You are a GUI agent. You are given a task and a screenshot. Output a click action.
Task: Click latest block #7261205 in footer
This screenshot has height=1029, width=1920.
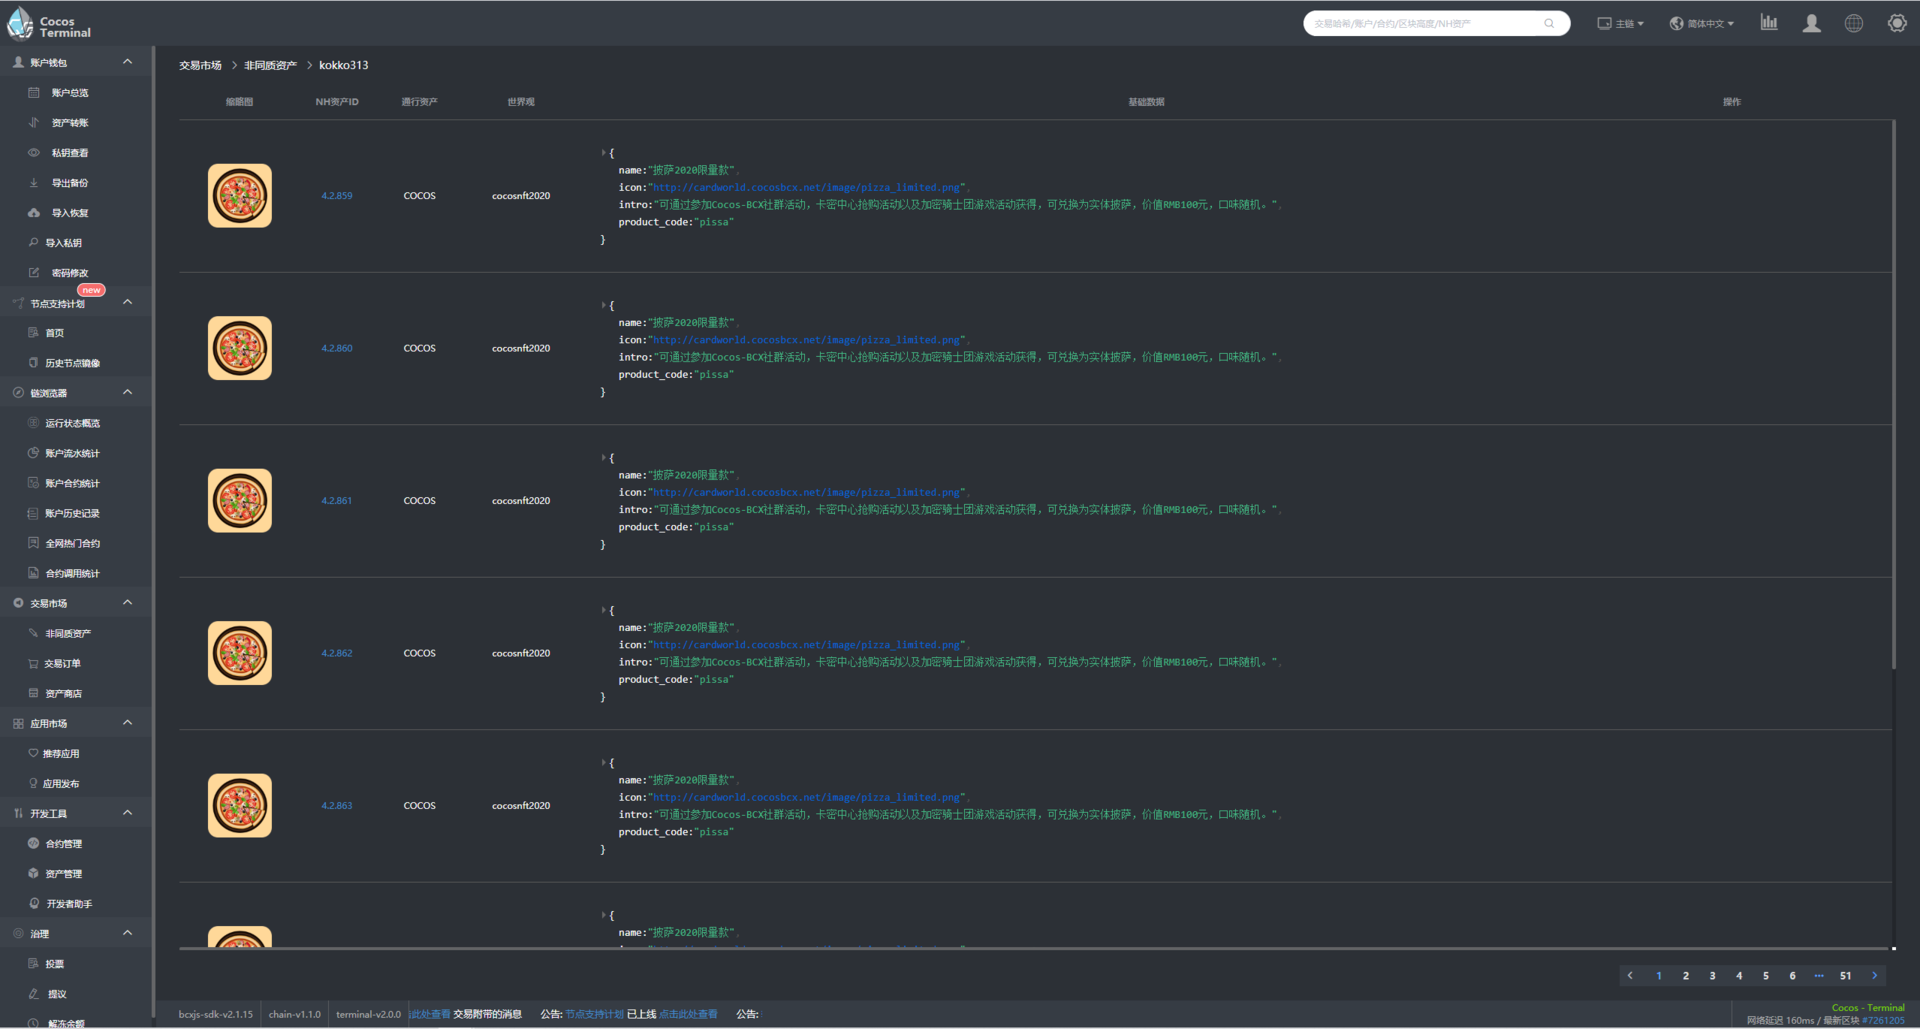click(x=1883, y=1021)
